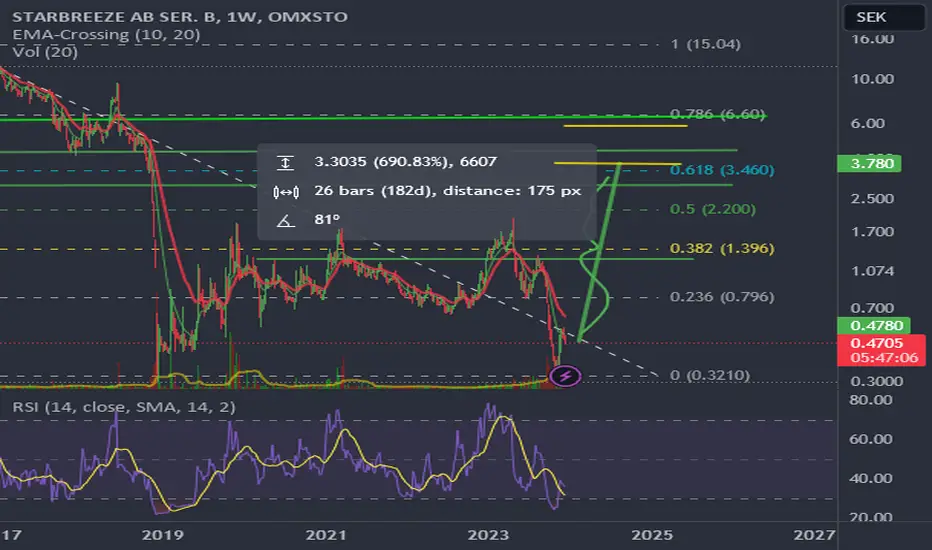Click the 2025 label on time axis
This screenshot has width=932, height=550.
point(652,535)
